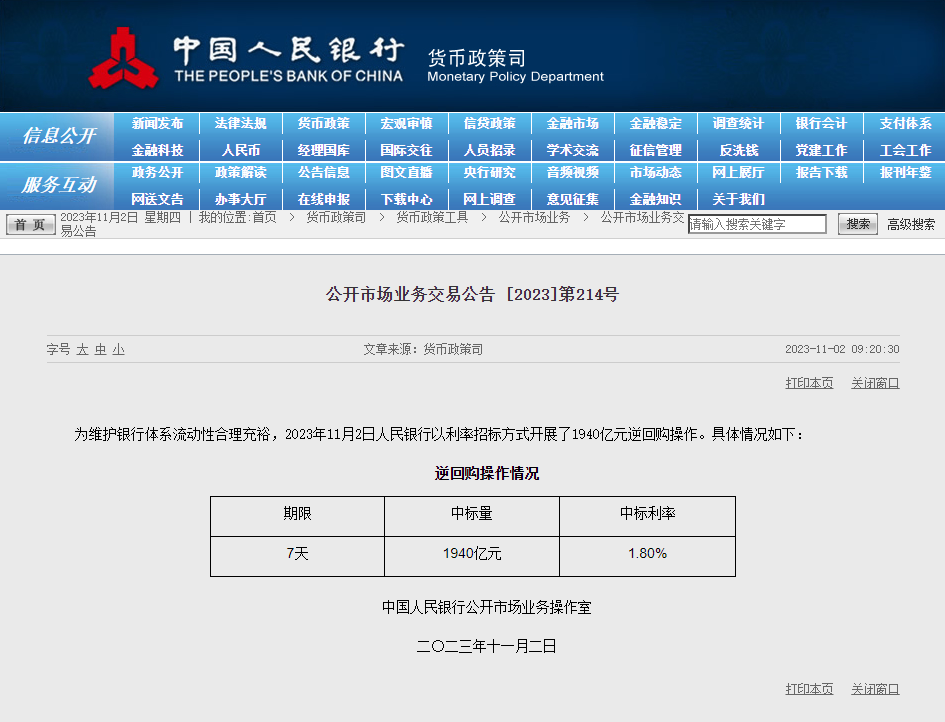Open 党建工作 menu item

click(x=821, y=150)
